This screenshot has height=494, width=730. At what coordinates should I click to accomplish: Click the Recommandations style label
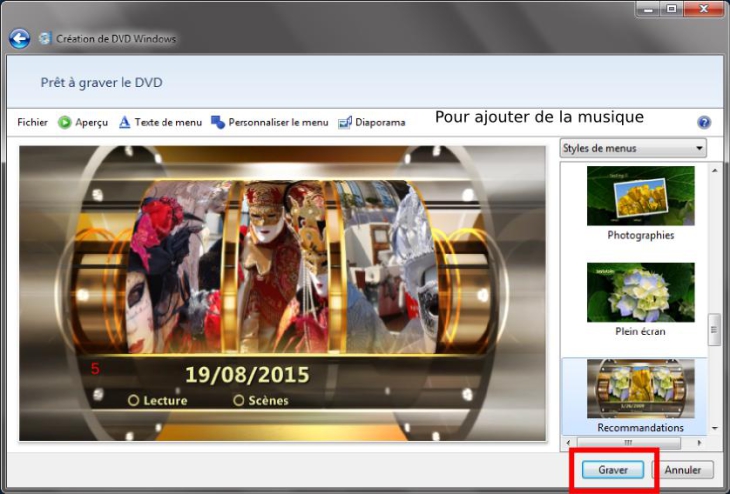[x=641, y=427]
